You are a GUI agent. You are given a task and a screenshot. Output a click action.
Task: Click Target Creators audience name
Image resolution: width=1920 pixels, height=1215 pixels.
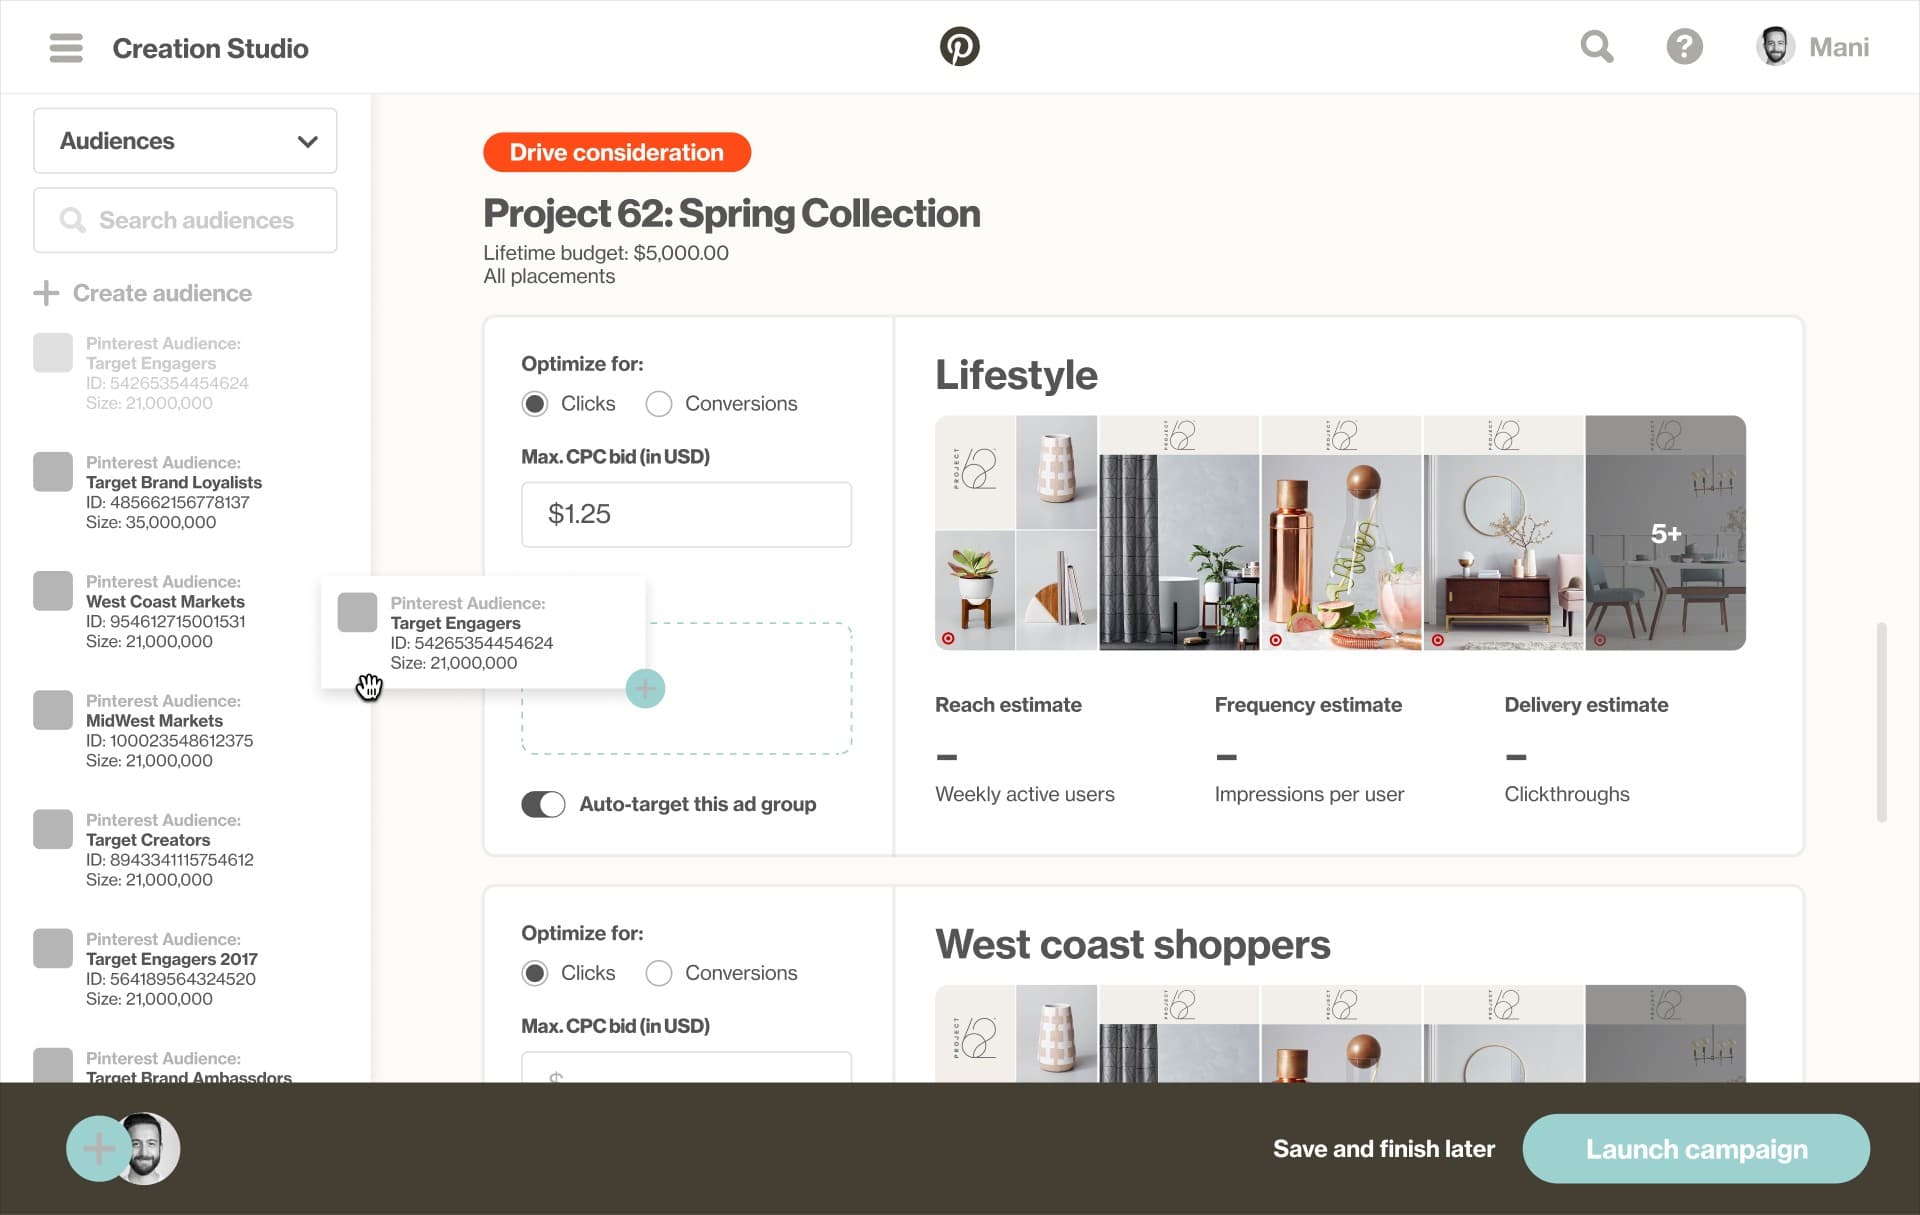point(148,840)
